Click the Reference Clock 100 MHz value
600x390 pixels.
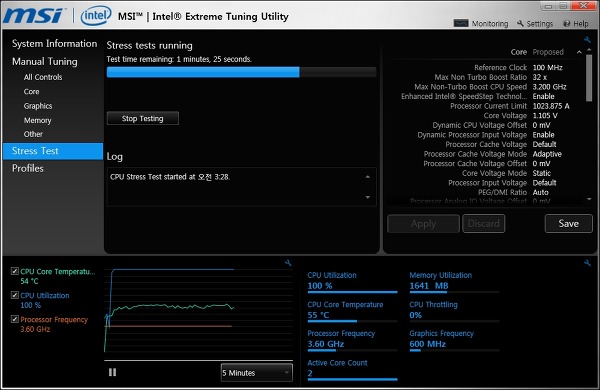tap(548, 68)
